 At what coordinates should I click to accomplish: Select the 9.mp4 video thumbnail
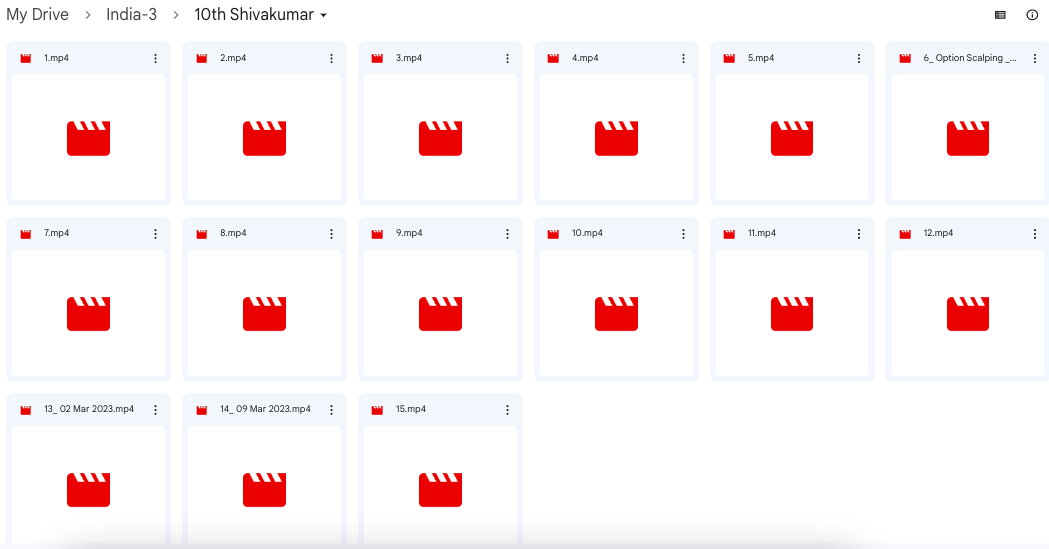pyautogui.click(x=440, y=313)
